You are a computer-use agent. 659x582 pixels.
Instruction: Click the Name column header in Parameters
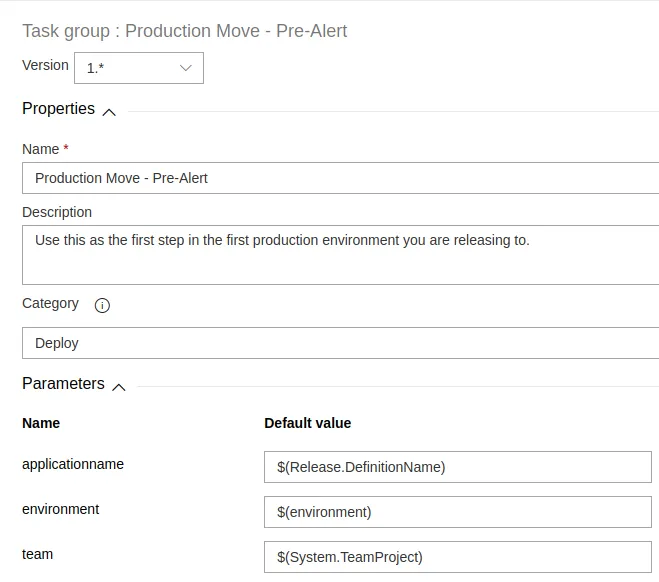(41, 423)
